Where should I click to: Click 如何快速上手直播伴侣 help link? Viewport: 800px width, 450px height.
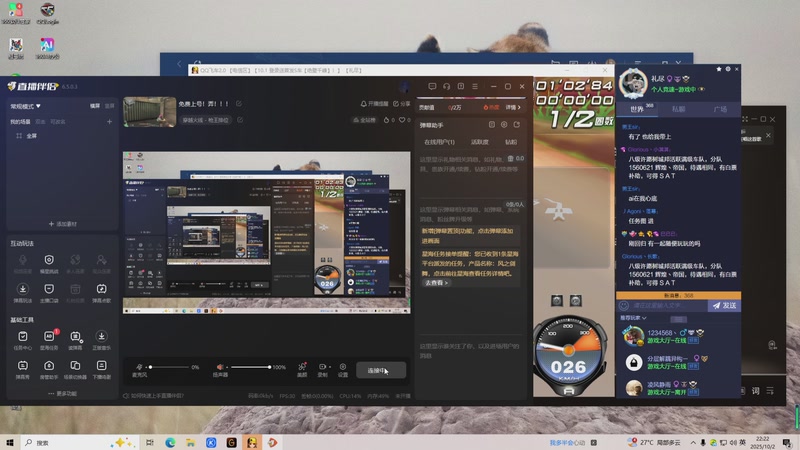pos(154,395)
